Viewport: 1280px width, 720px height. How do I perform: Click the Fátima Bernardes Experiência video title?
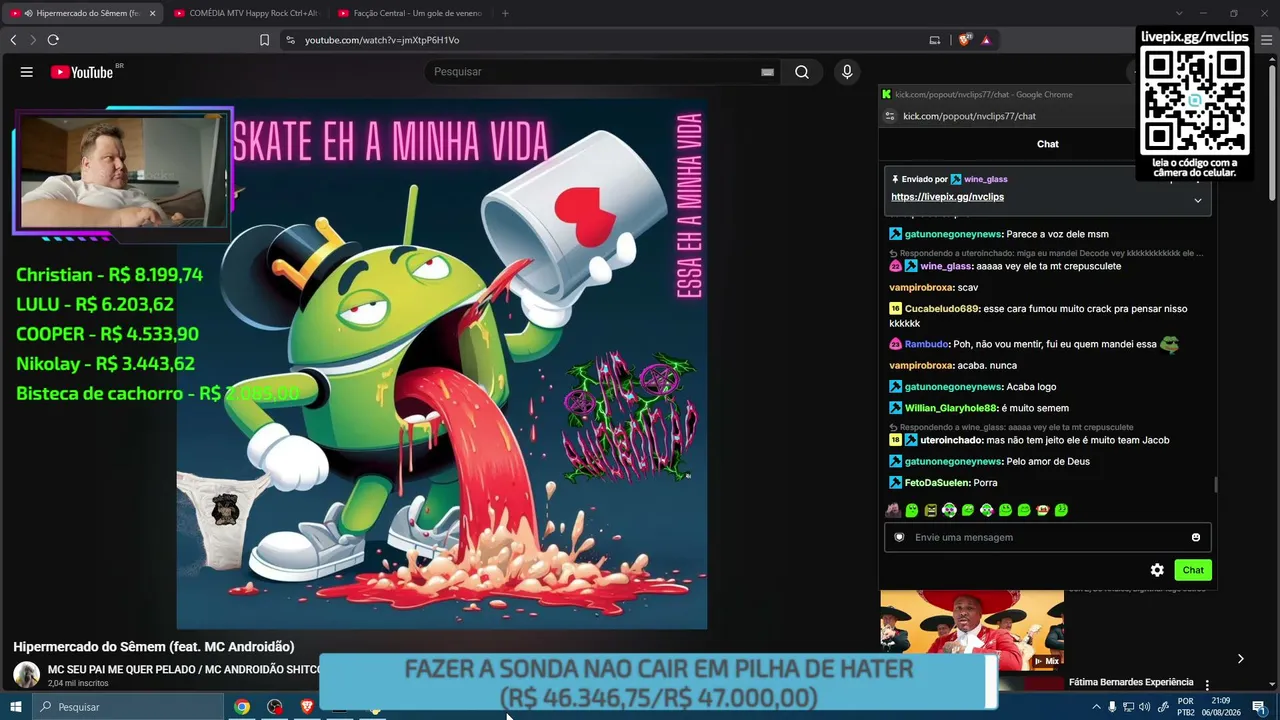click(1131, 682)
